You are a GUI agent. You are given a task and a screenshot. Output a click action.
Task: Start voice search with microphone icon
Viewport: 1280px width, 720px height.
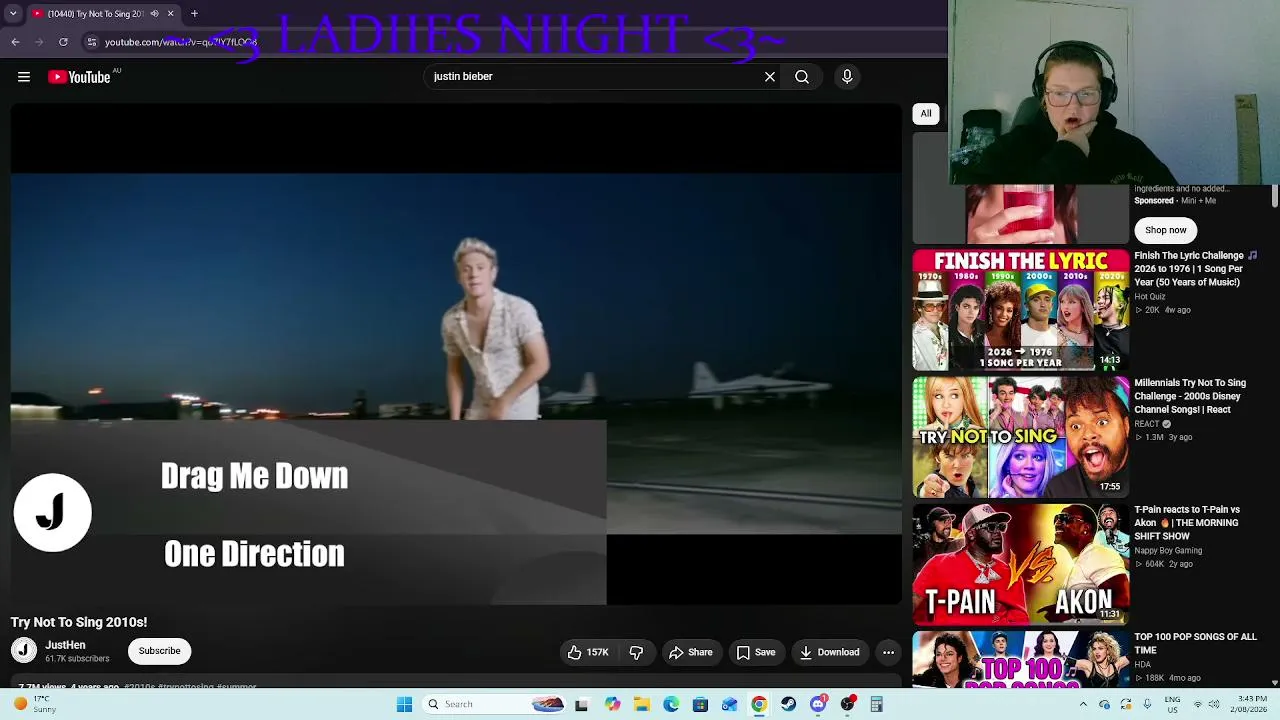(x=847, y=77)
